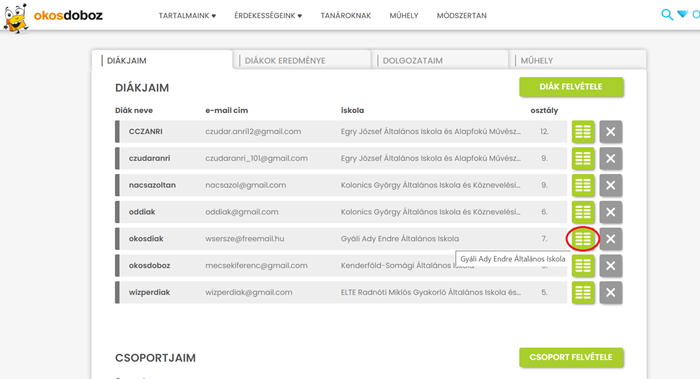Click the search magnifier icon
The height and width of the screenshot is (379, 700).
point(667,15)
